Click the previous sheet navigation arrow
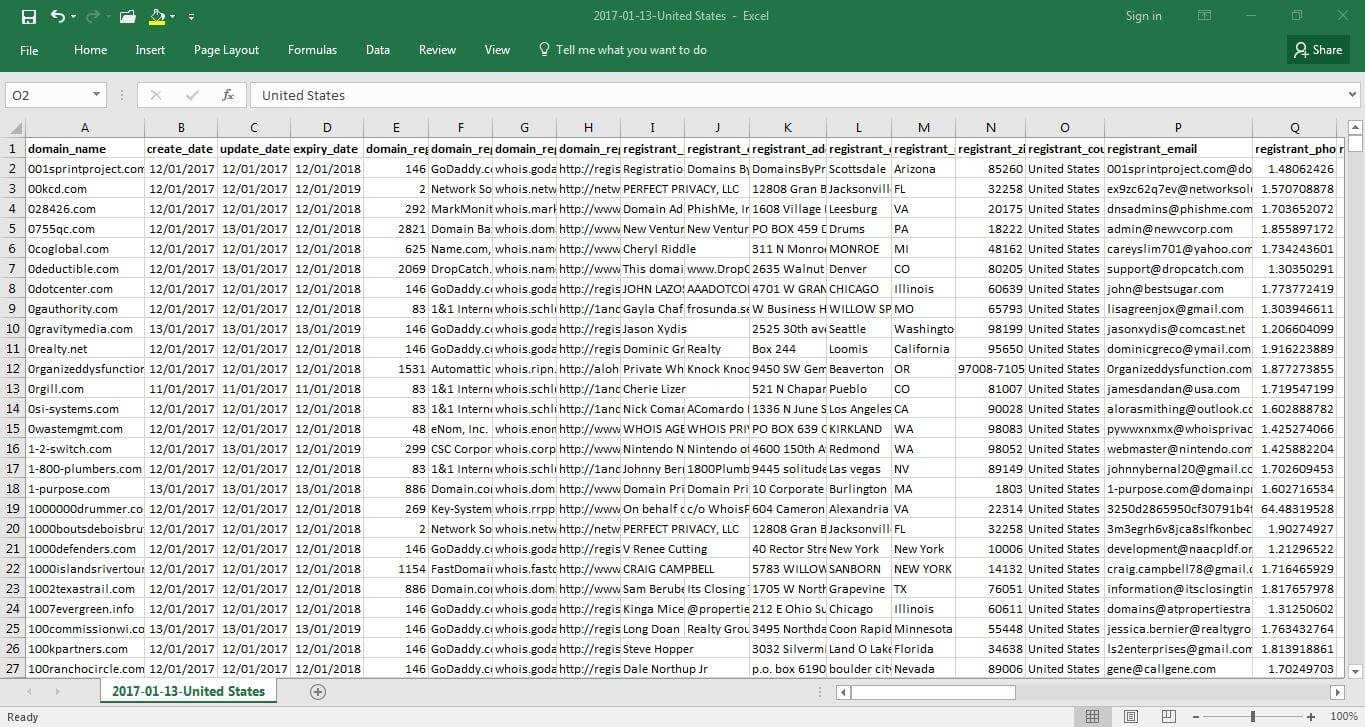The width and height of the screenshot is (1365, 727). tap(29, 691)
